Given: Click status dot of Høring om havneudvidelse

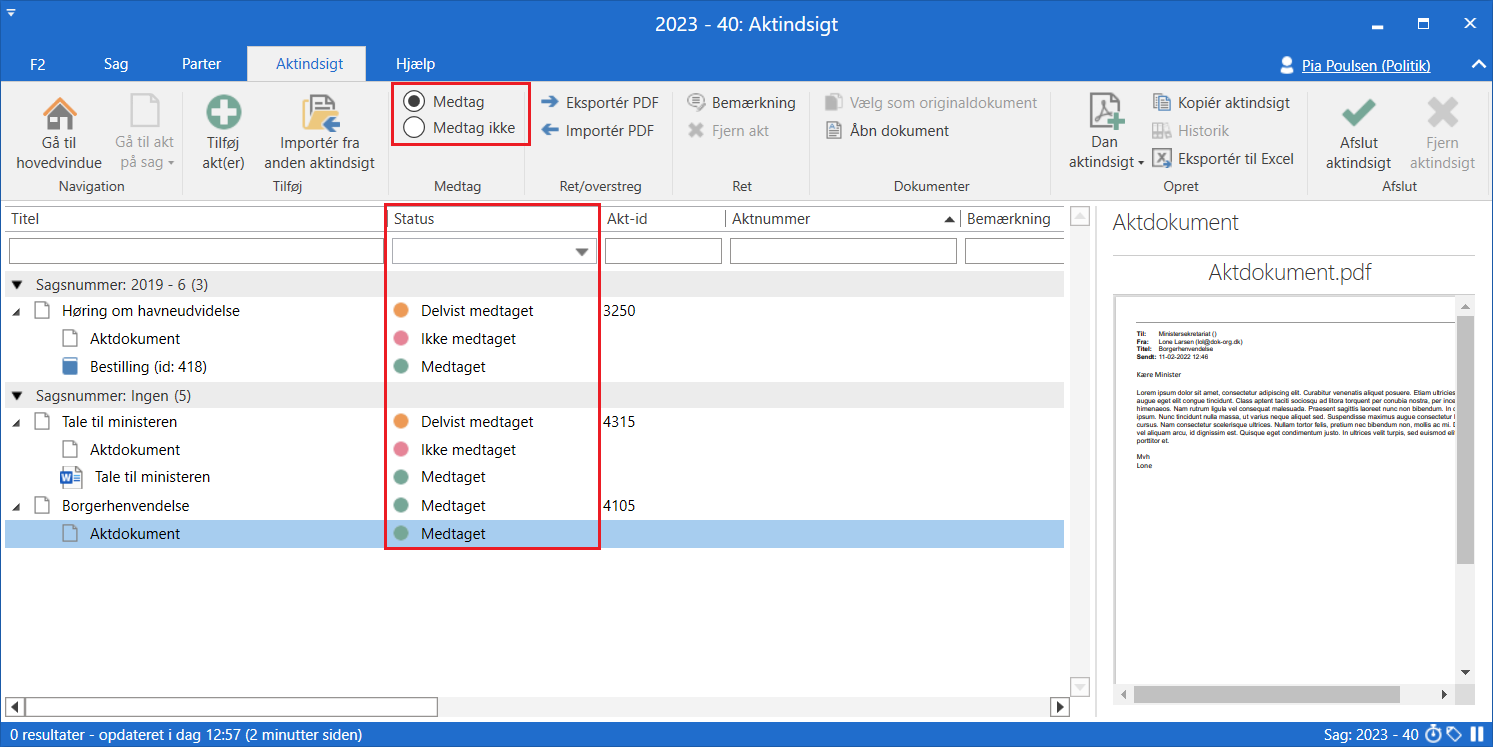Looking at the screenshot, I should pyautogui.click(x=401, y=311).
